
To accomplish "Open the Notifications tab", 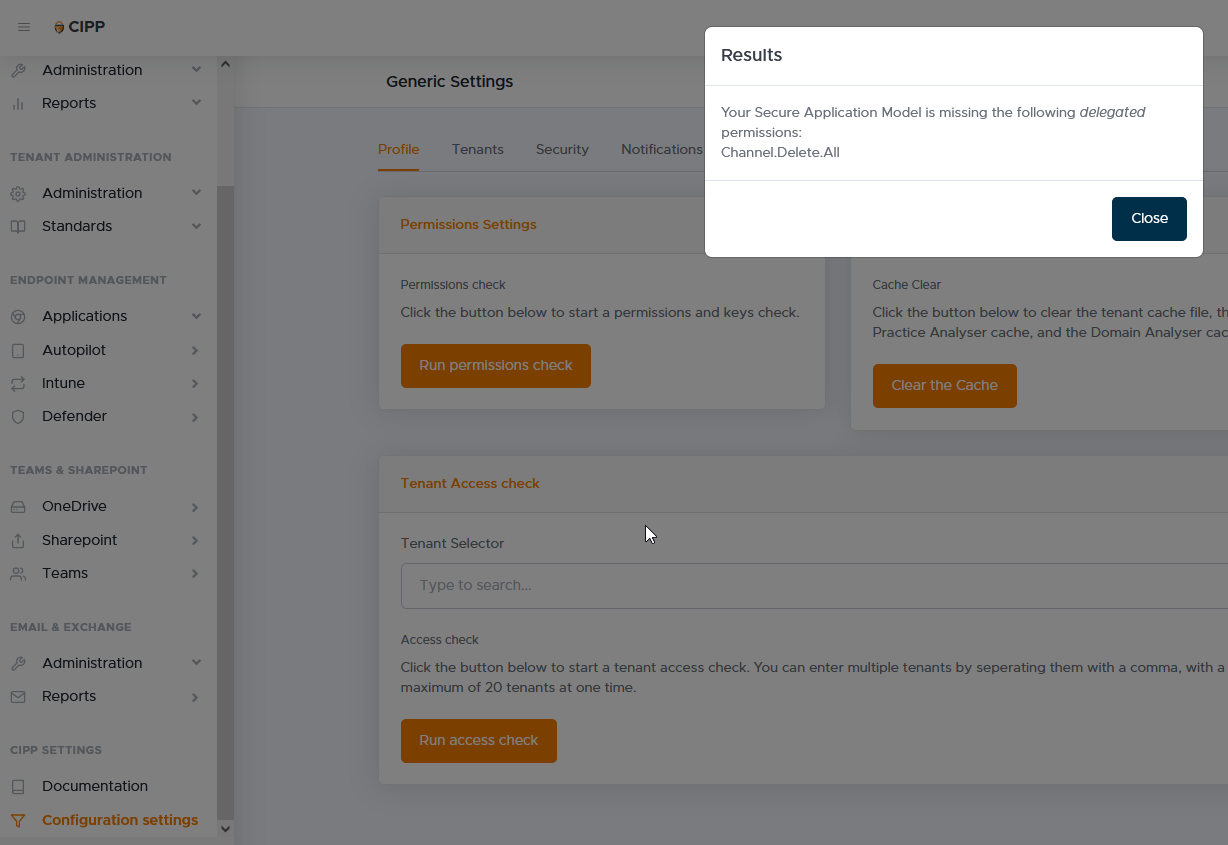I will [x=661, y=149].
